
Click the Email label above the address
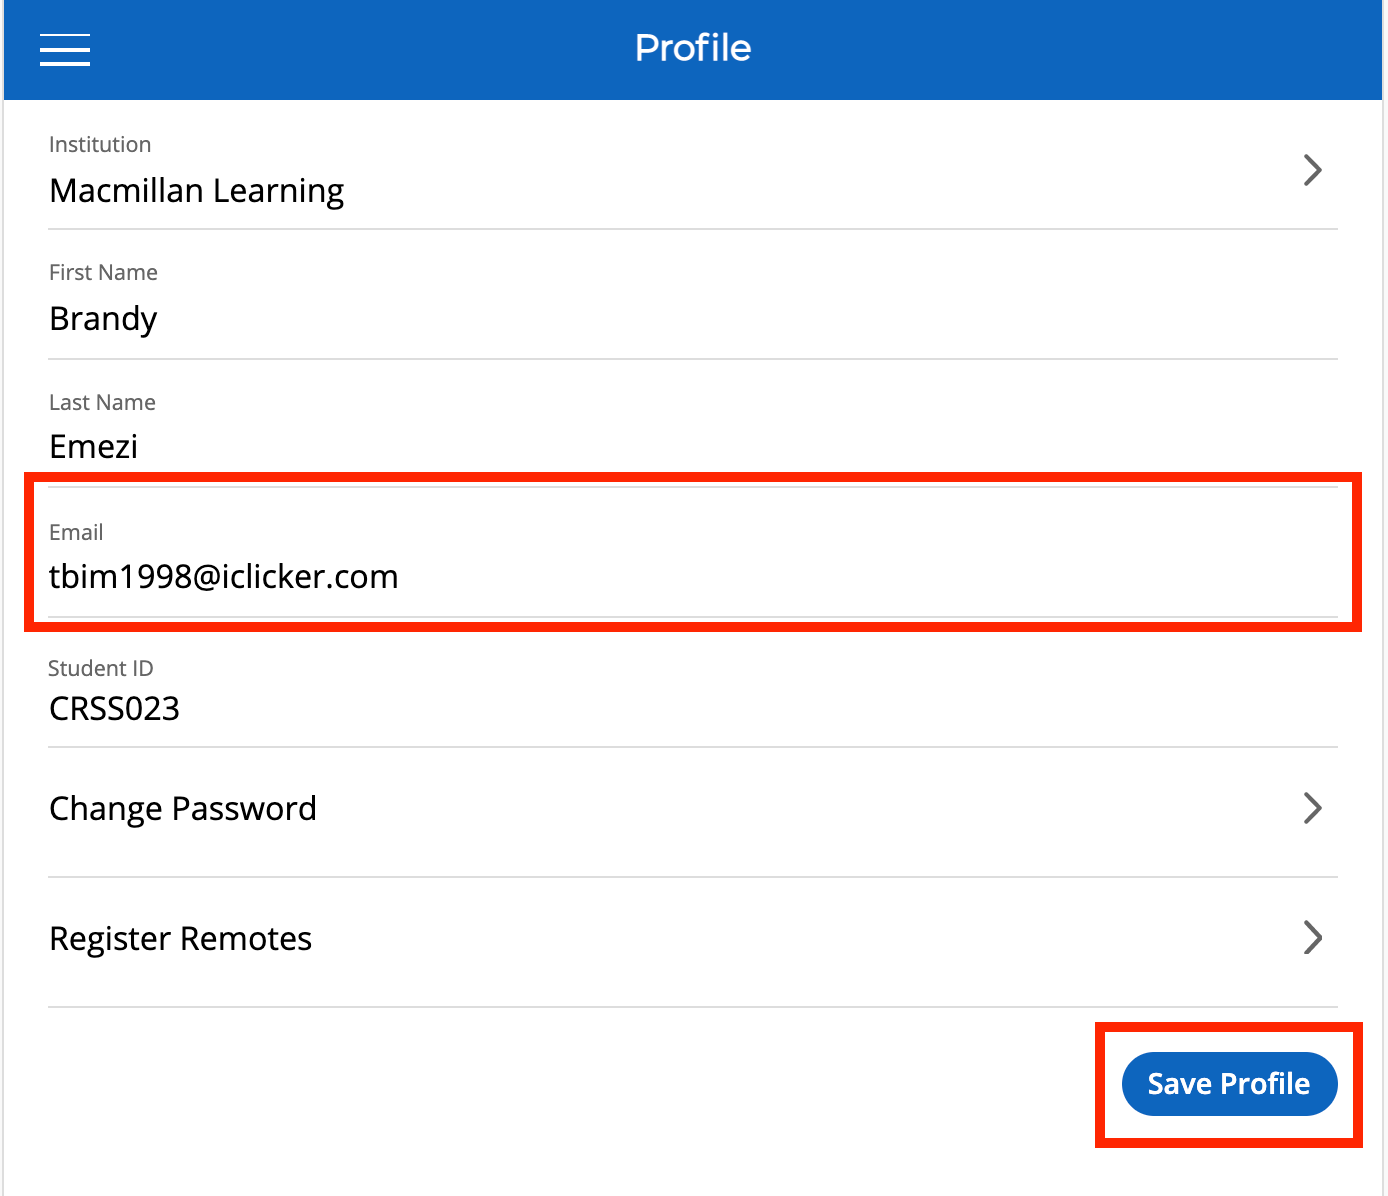[x=76, y=532]
